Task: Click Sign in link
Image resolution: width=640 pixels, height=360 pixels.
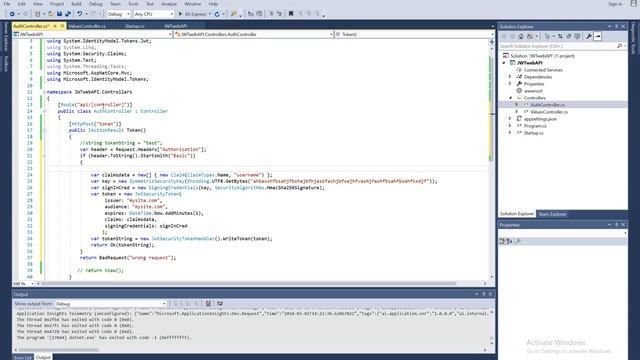Action: (x=615, y=4)
